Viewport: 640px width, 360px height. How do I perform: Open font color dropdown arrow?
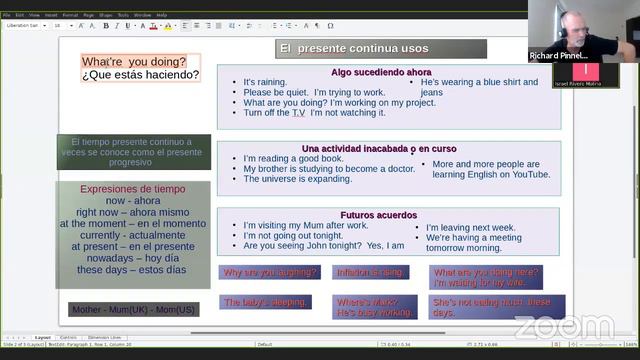point(161,26)
